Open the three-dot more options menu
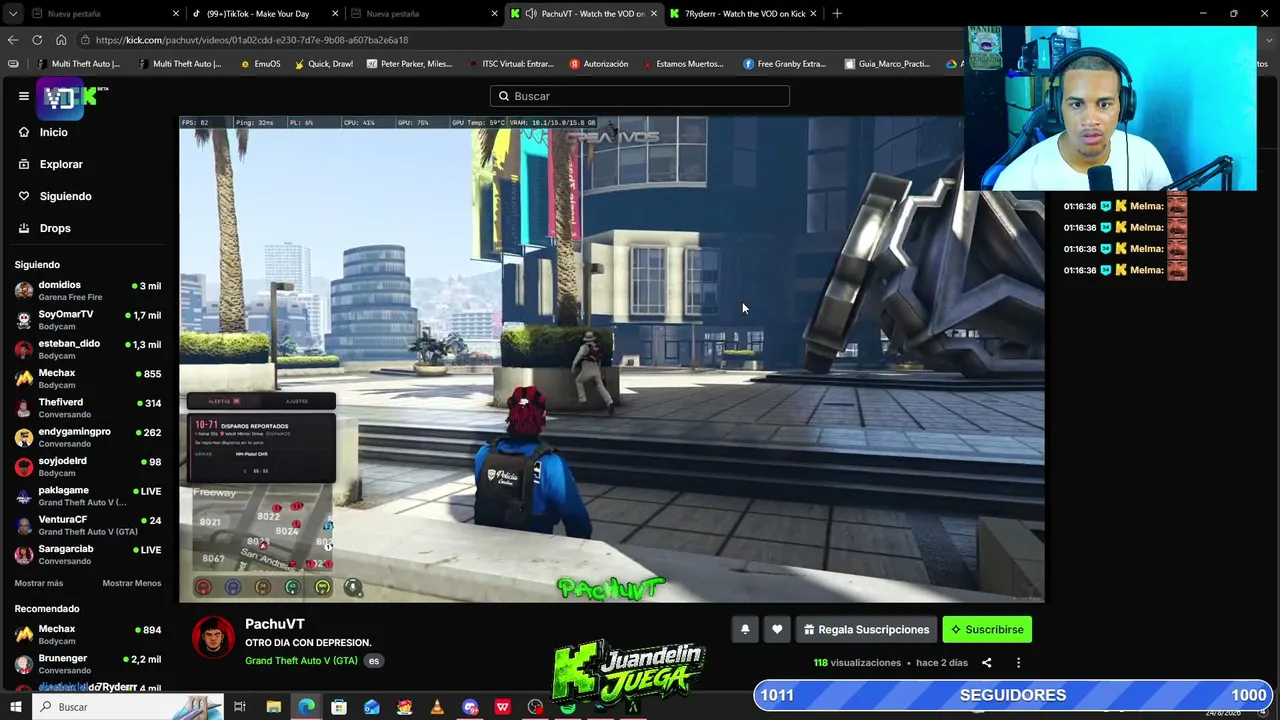This screenshot has width=1280, height=720. (1018, 662)
